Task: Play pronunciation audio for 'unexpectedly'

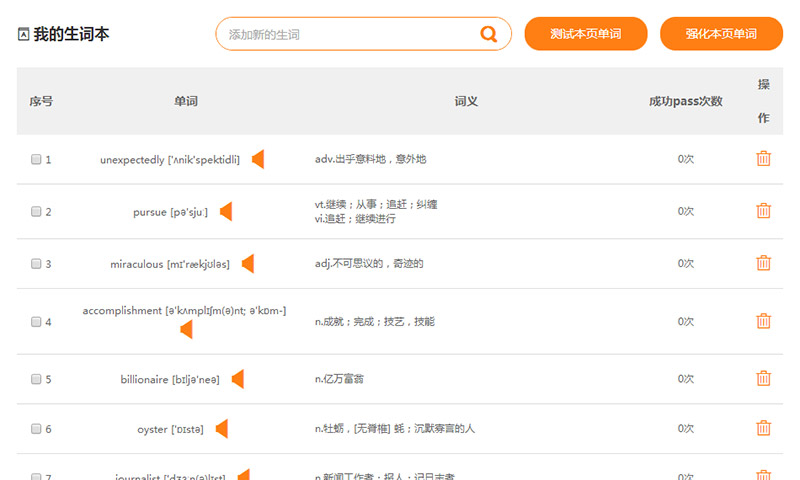Action: (258, 159)
